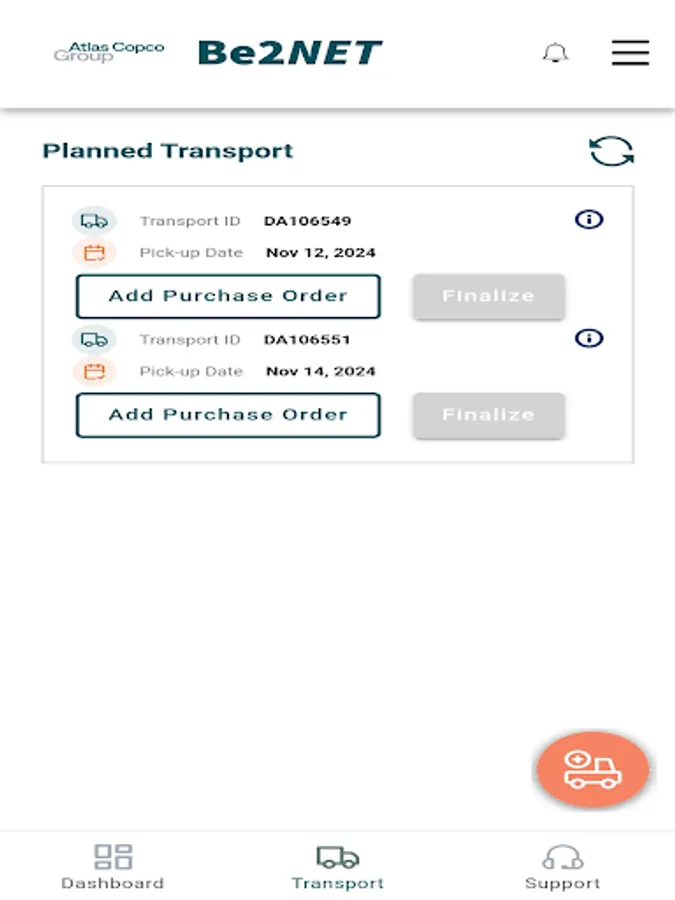Add Purchase Order to transport DA106549
The image size is (675, 900).
[228, 296]
